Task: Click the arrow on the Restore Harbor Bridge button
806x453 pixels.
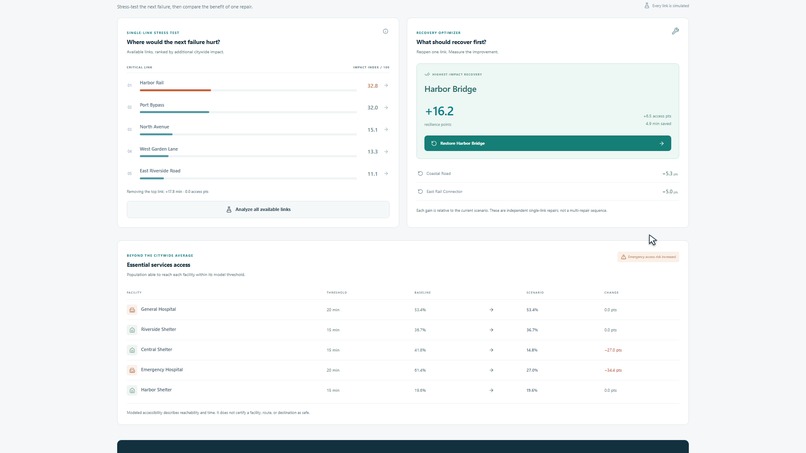Action: 662,143
